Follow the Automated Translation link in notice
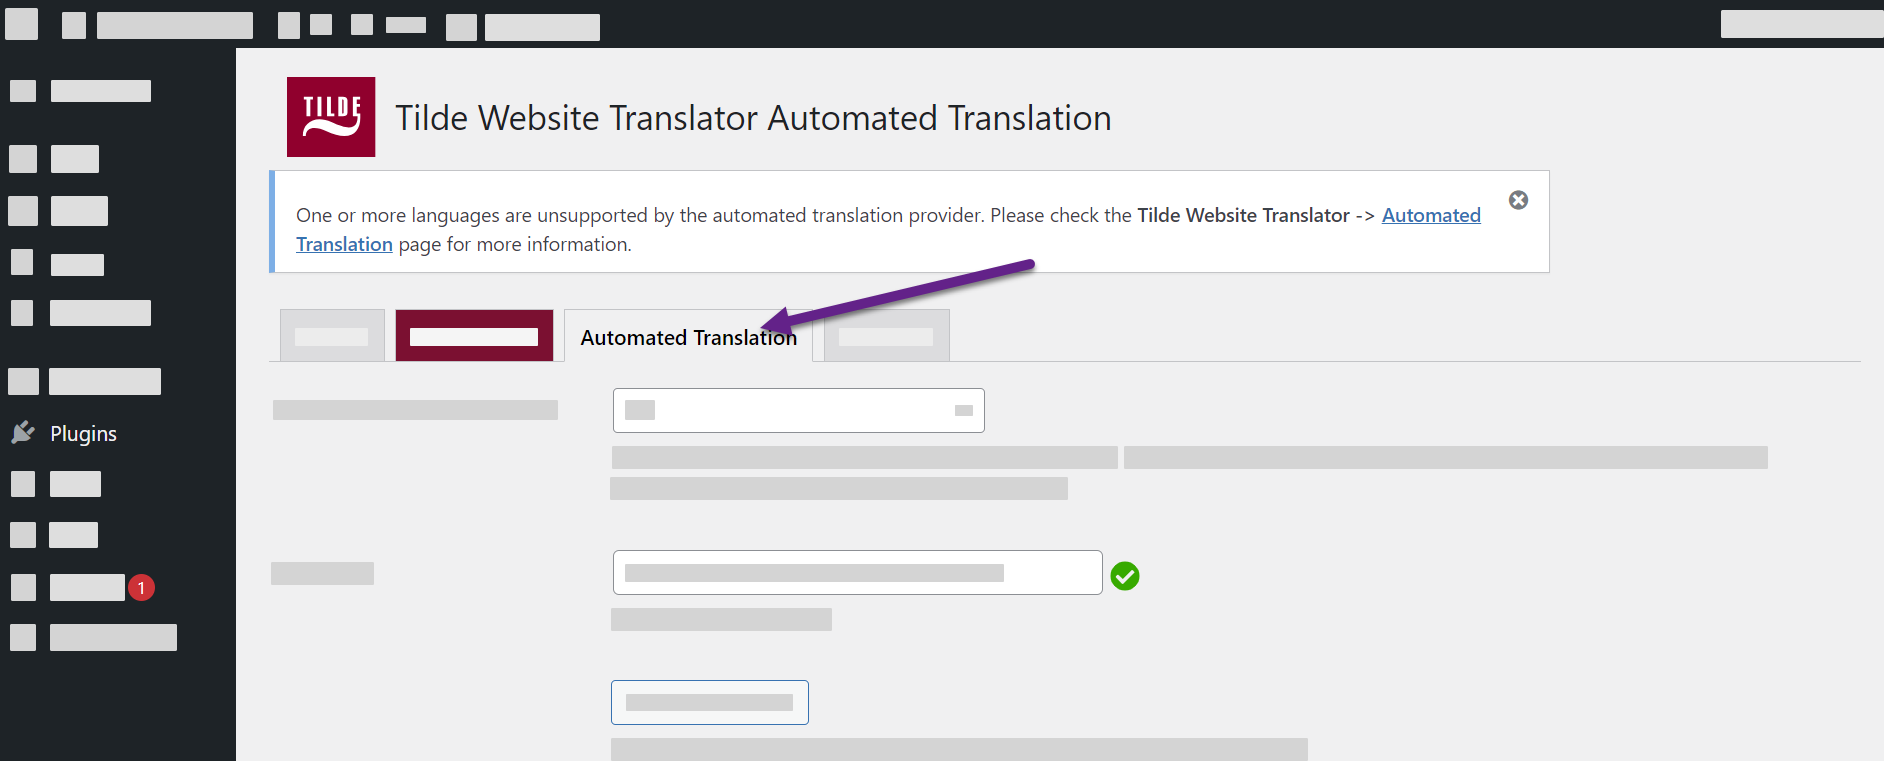 pos(1431,215)
